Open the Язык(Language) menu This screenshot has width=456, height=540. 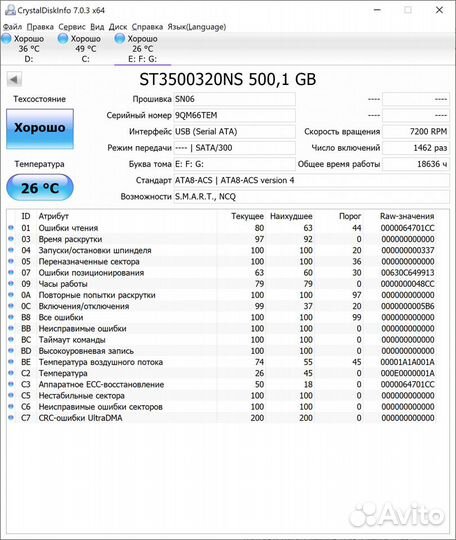(x=197, y=27)
